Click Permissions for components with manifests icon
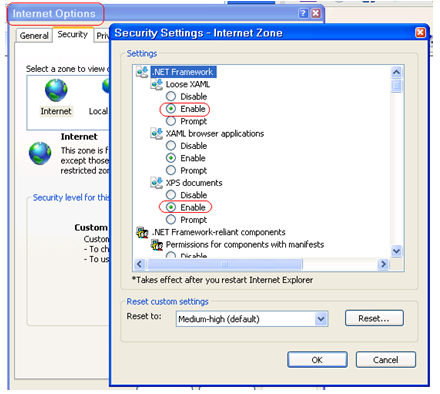 click(157, 244)
